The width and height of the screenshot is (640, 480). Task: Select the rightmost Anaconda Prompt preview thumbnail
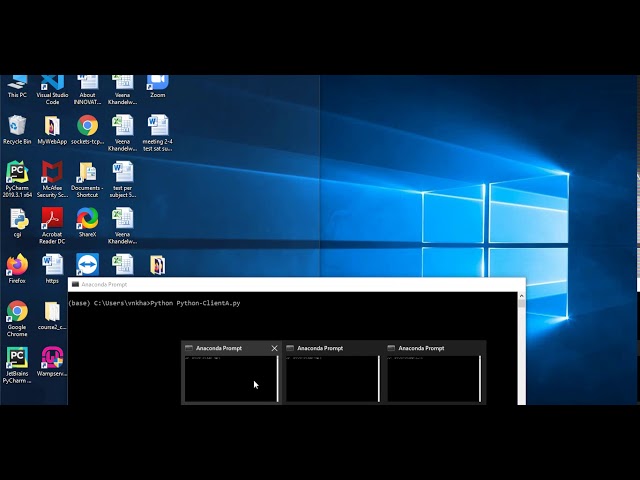[x=433, y=377]
